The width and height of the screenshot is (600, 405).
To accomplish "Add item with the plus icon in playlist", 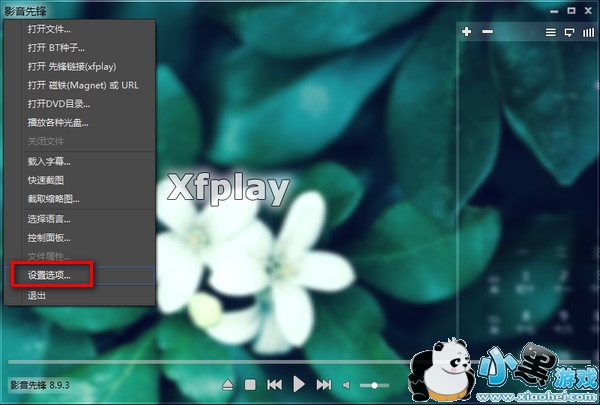I will (466, 32).
